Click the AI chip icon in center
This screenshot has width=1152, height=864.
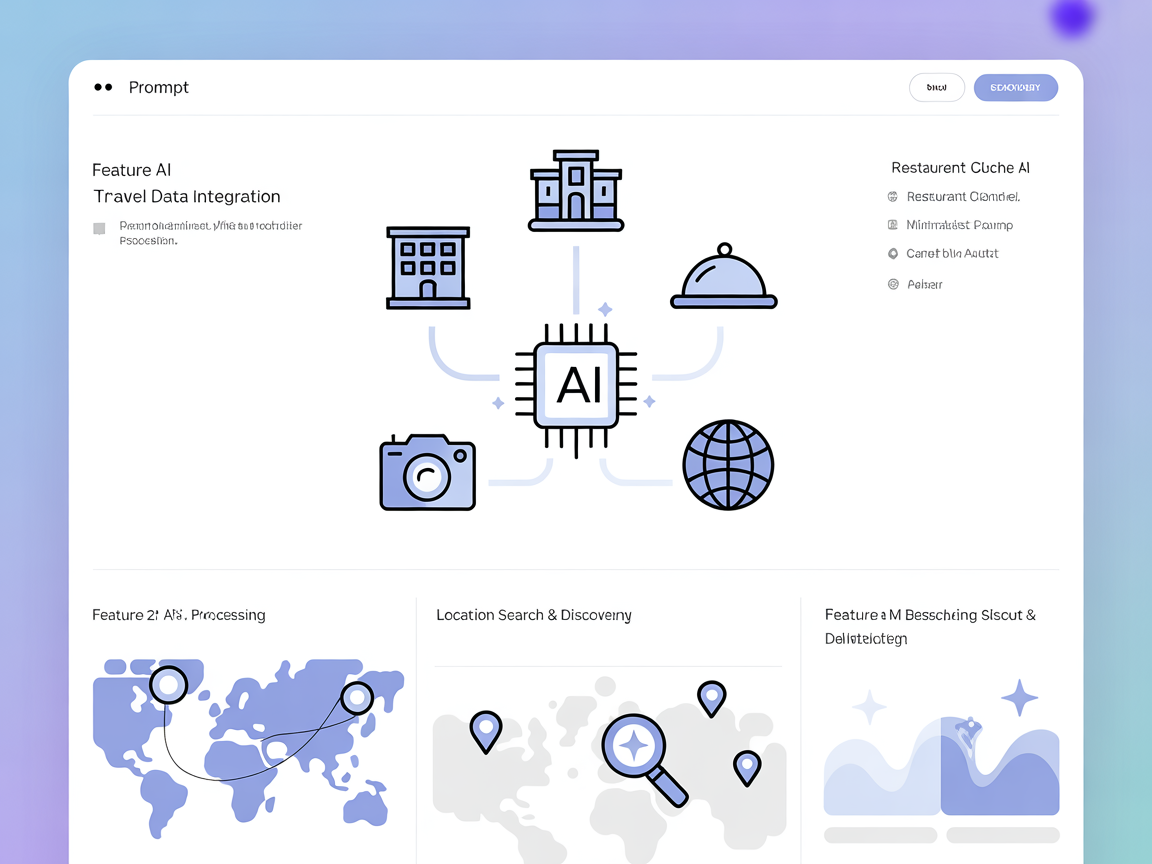pyautogui.click(x=576, y=385)
